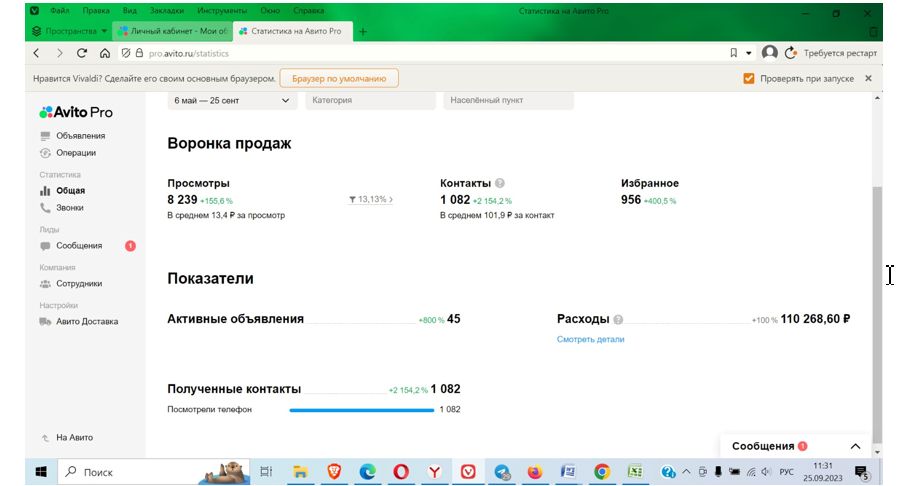
Task: Dismiss the default browser notification bar
Action: [868, 78]
